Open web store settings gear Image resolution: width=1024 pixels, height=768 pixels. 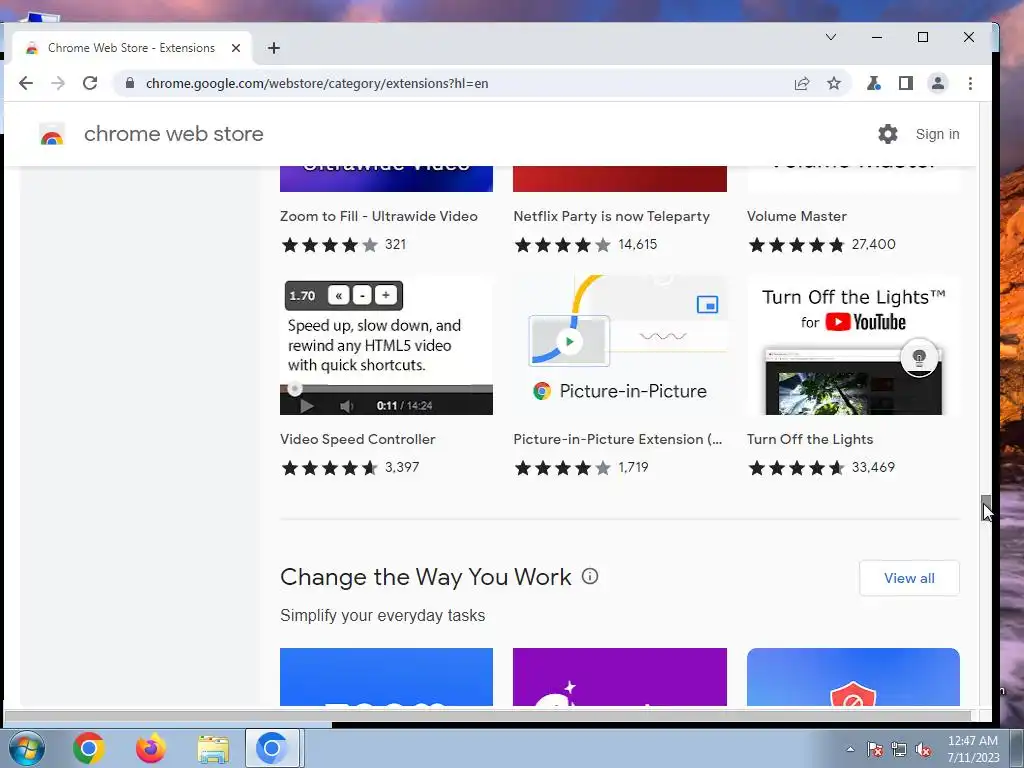(888, 134)
